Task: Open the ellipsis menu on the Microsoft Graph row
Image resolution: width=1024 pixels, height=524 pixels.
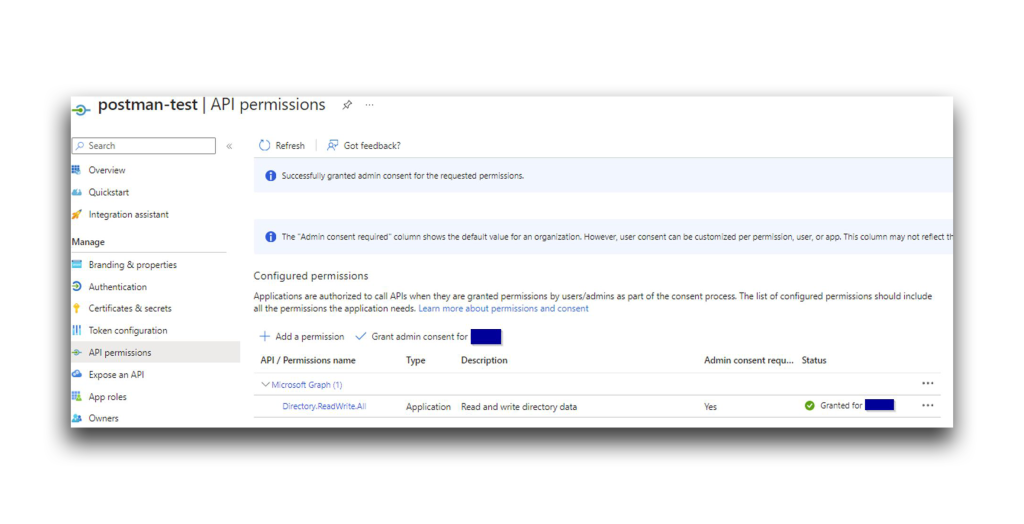Action: 927,384
